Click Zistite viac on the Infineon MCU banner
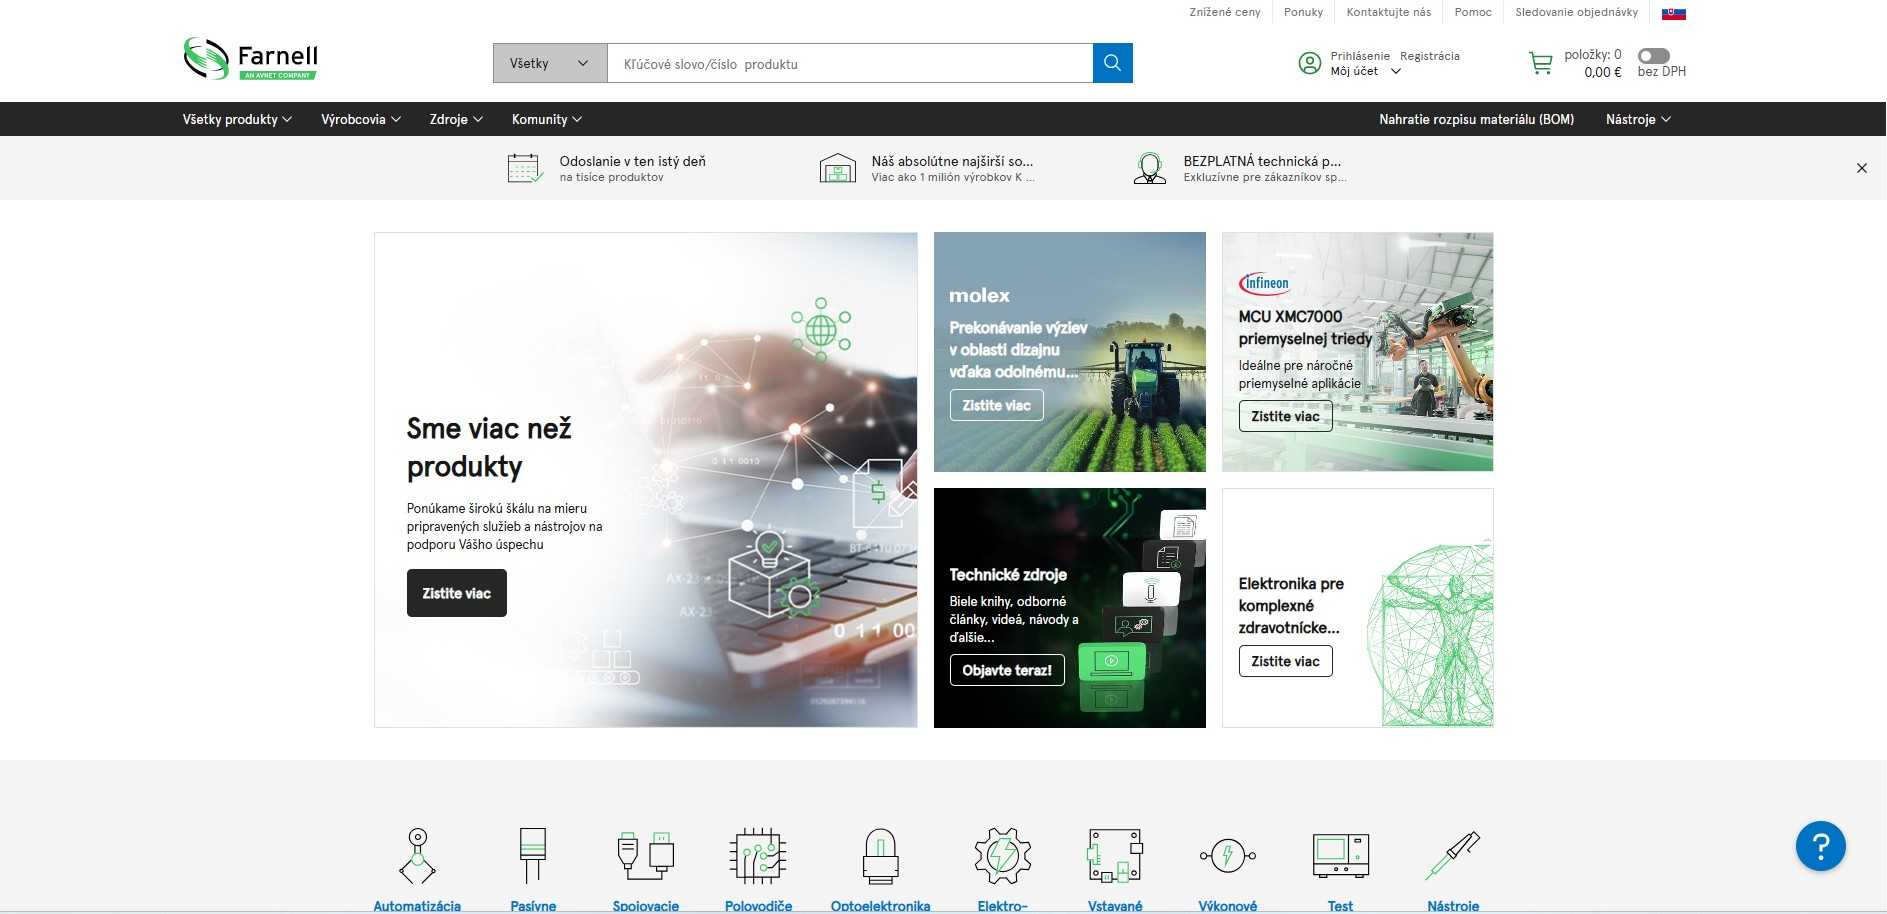This screenshot has width=1887, height=914. pyautogui.click(x=1286, y=416)
